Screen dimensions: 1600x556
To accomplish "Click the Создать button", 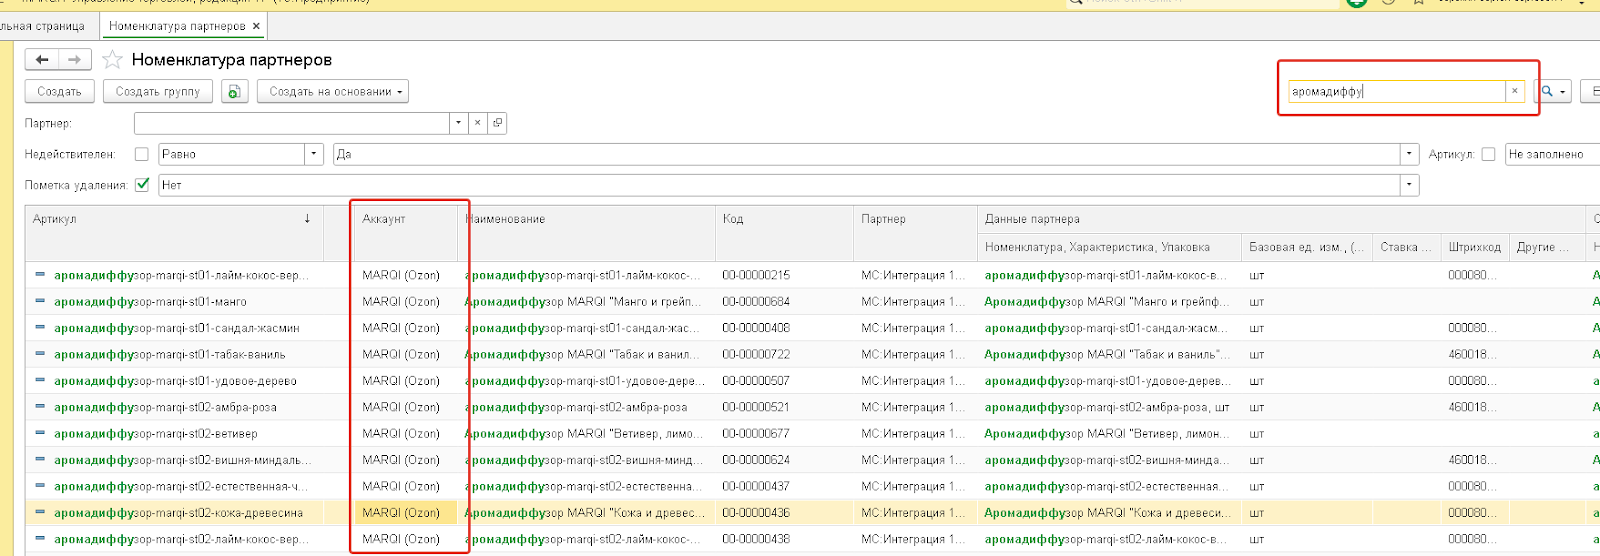I will (x=60, y=91).
